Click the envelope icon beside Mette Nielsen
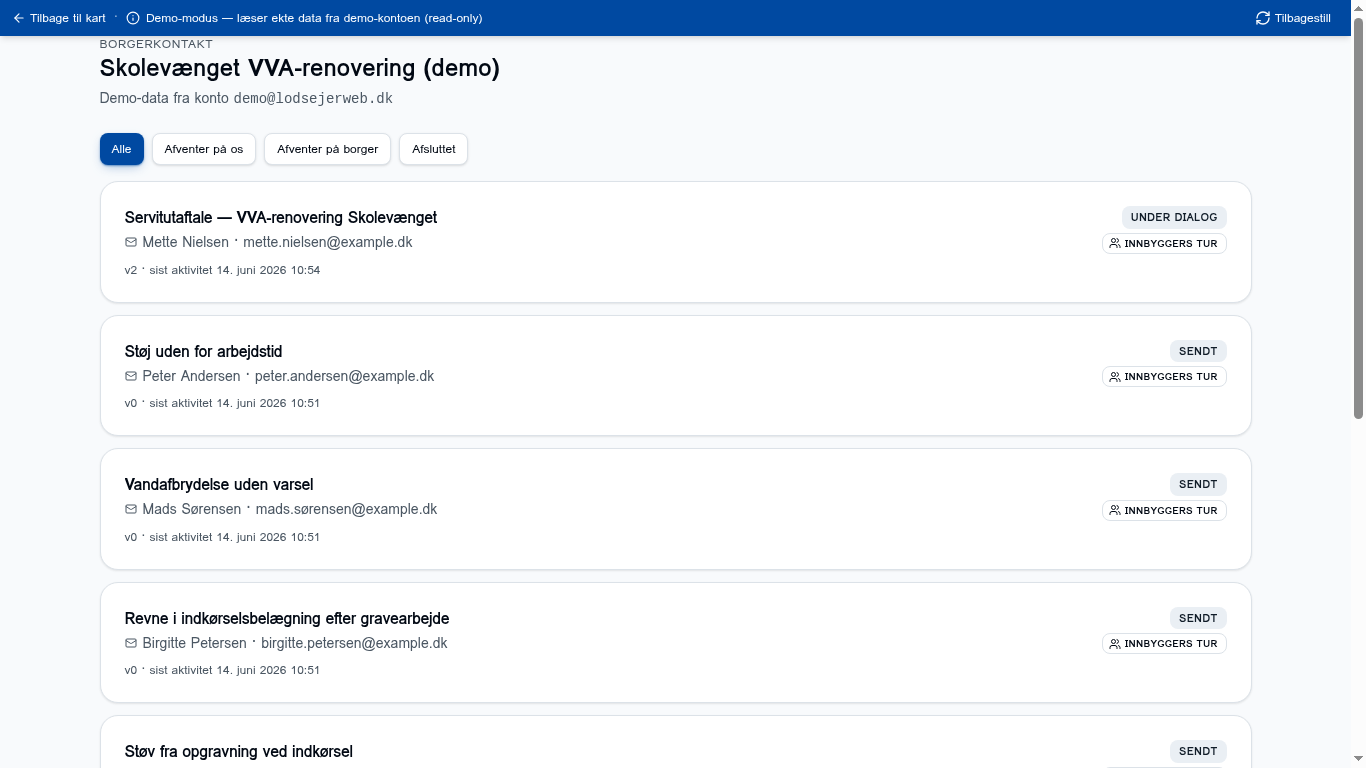Viewport: 1366px width, 768px height. [x=131, y=242]
